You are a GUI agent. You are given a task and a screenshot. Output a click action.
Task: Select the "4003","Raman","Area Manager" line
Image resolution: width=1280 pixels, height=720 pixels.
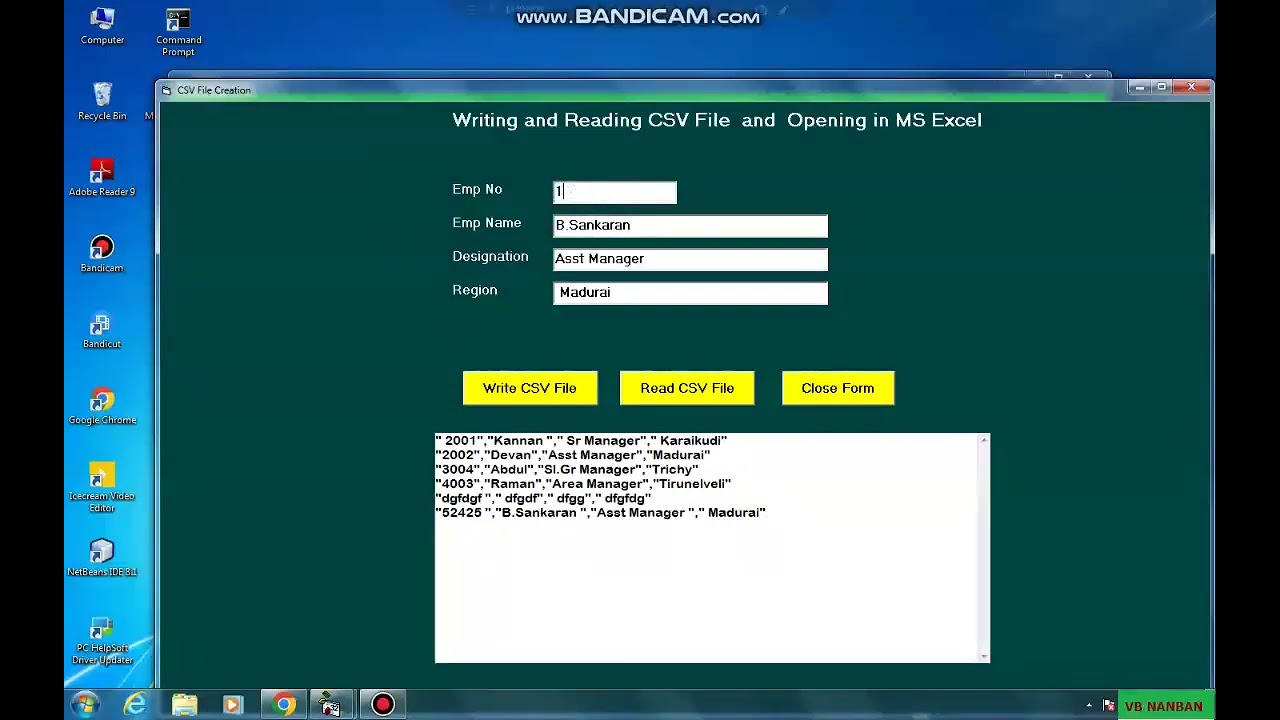(583, 484)
